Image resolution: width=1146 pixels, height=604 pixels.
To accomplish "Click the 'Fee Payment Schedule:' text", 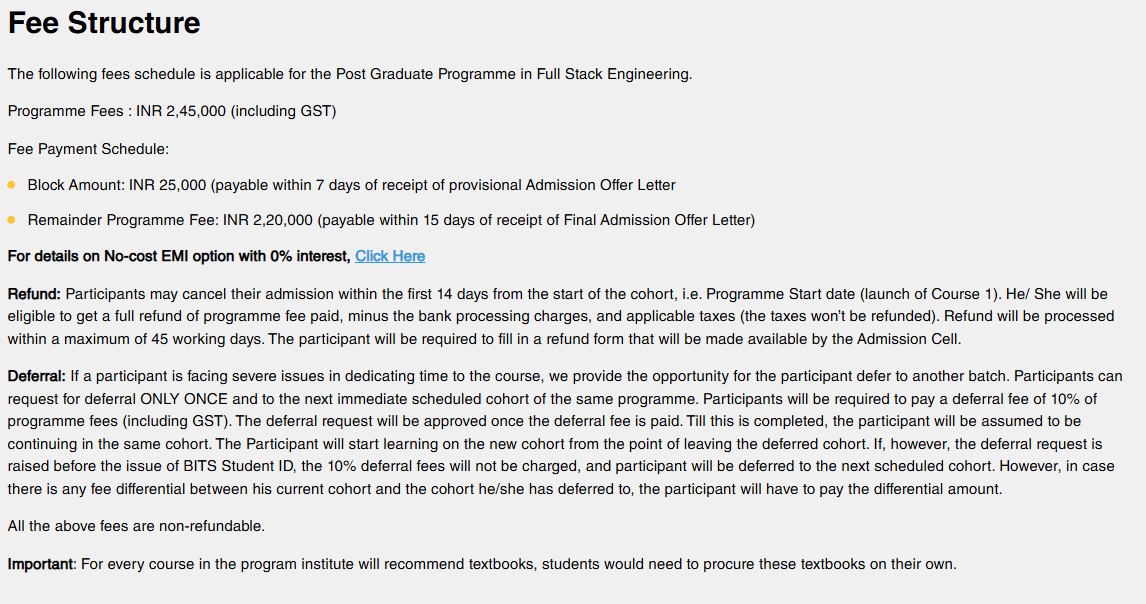I will click(x=88, y=149).
